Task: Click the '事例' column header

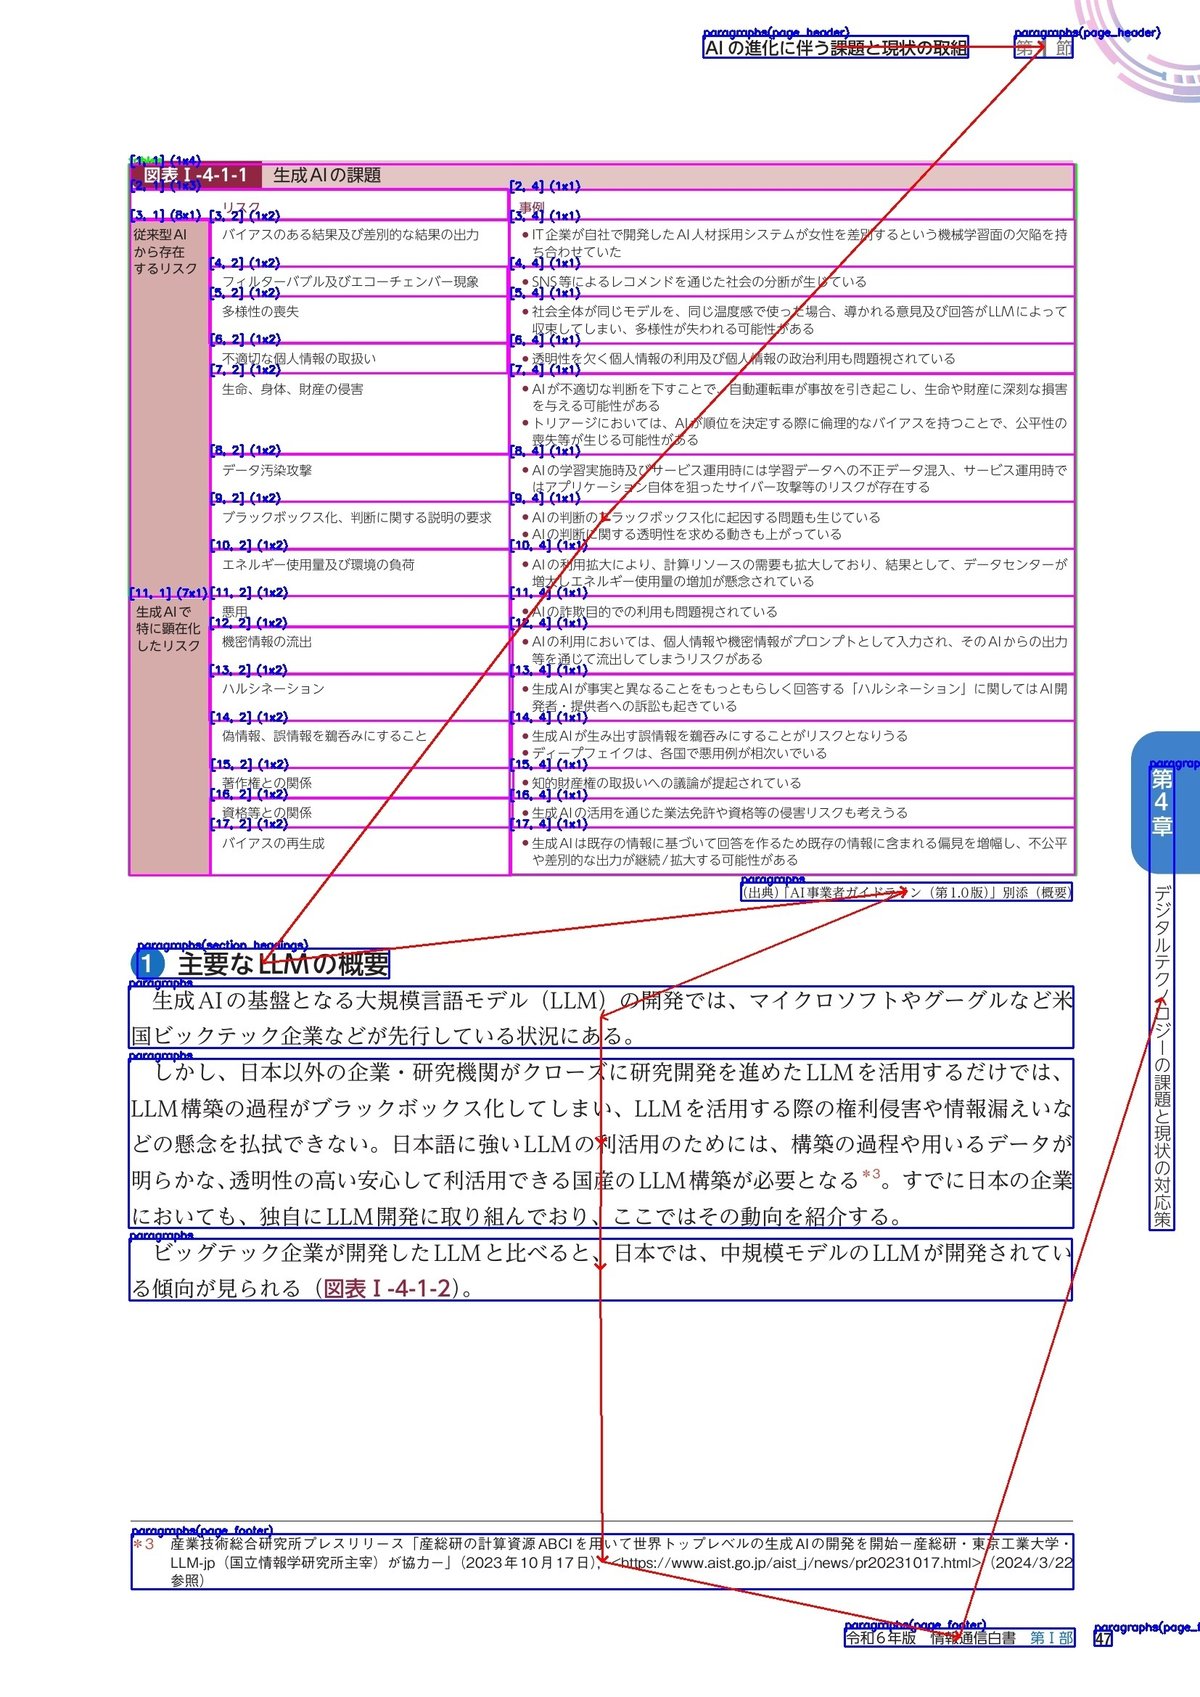Action: [531, 207]
